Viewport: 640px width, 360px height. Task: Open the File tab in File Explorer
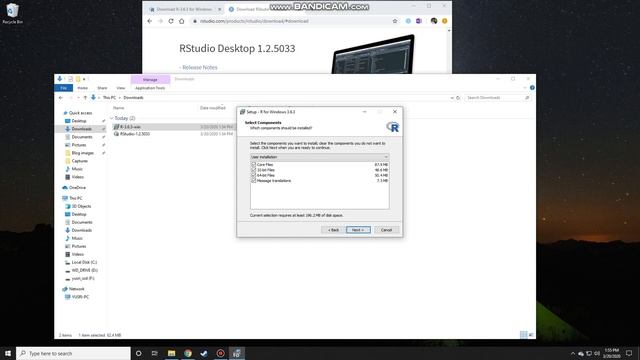click(64, 88)
